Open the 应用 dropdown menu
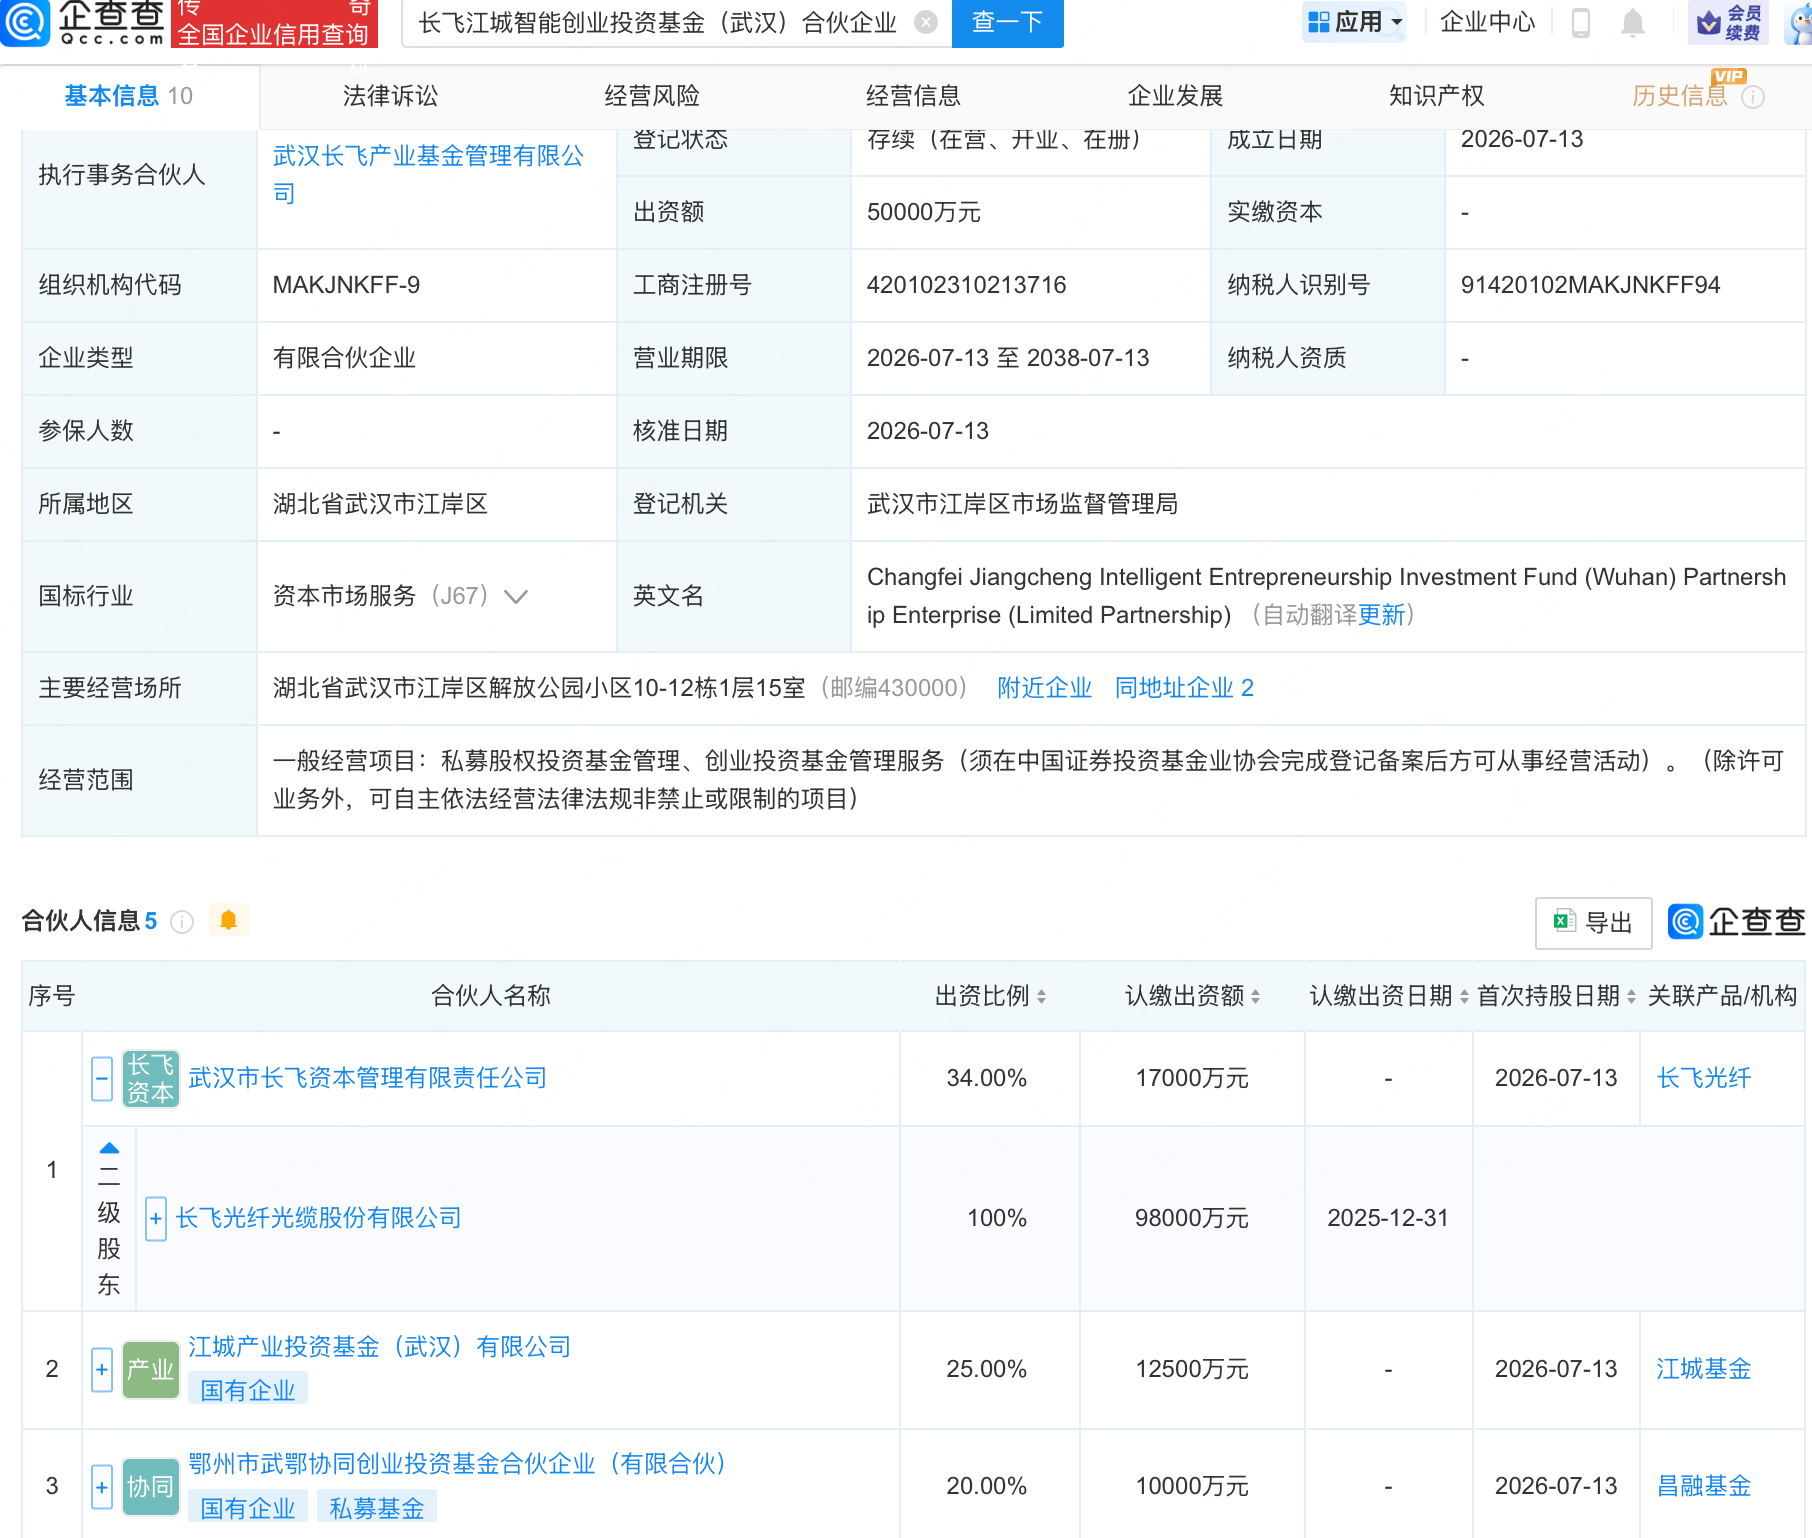This screenshot has width=1812, height=1538. point(1354,22)
